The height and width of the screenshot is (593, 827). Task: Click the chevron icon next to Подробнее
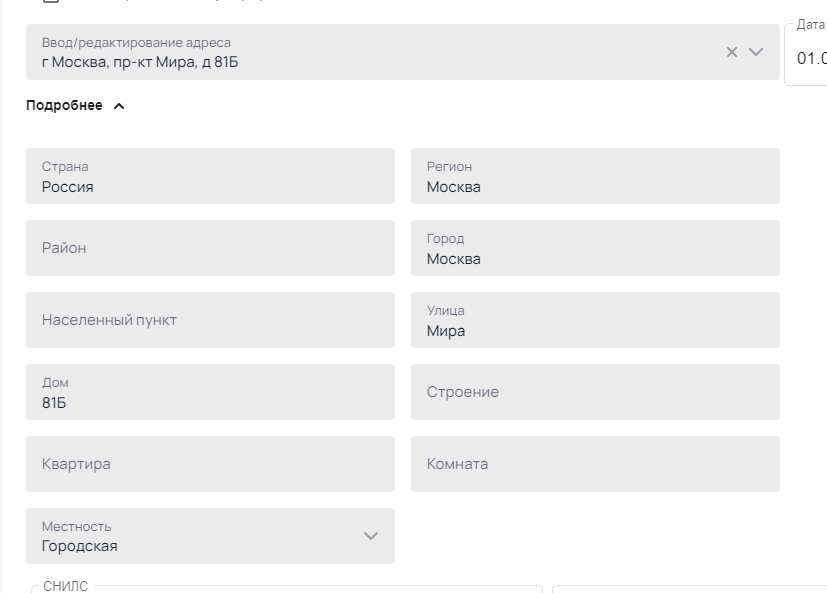pyautogui.click(x=119, y=106)
